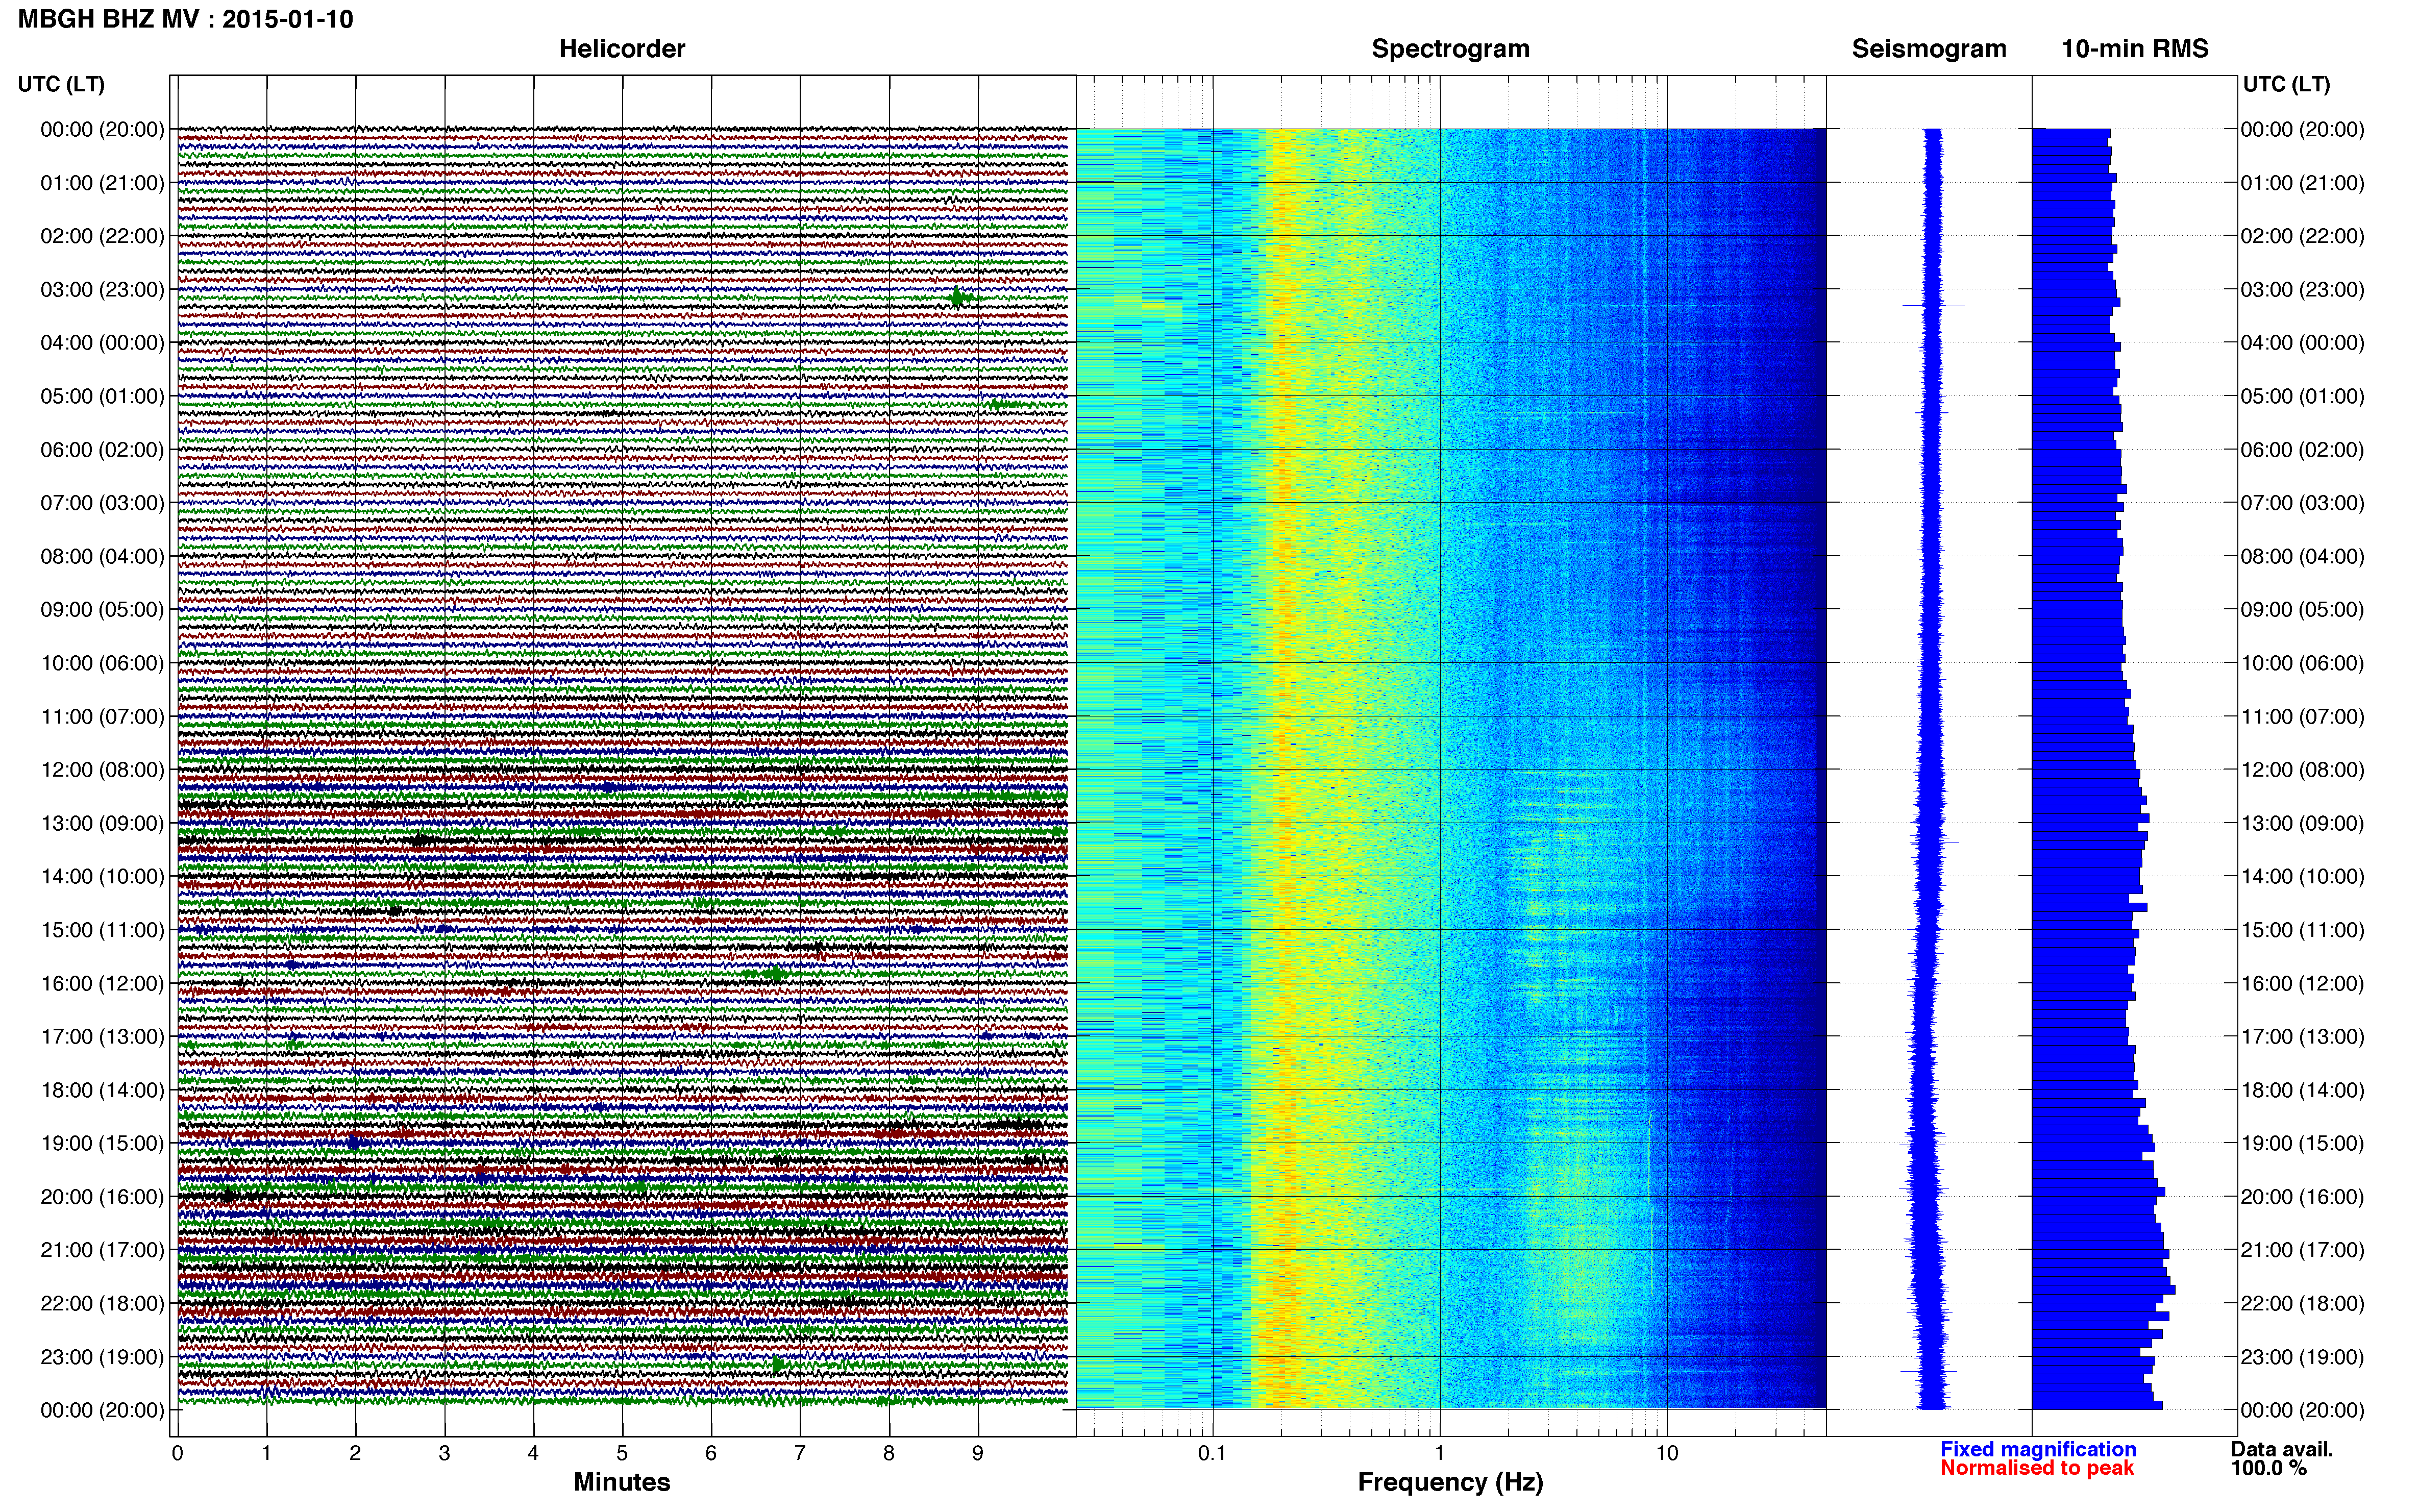Click the 'Helicorder' panel heading
The image size is (2419, 1512).
click(x=622, y=48)
